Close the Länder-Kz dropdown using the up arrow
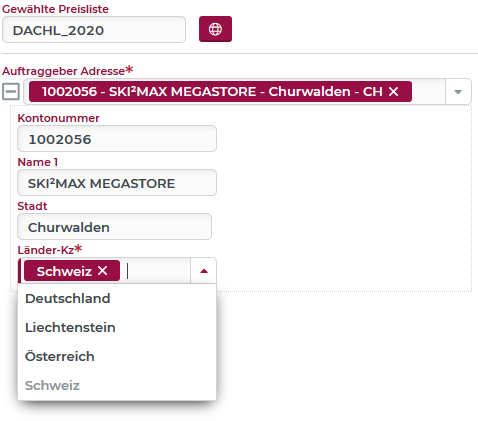 click(204, 271)
